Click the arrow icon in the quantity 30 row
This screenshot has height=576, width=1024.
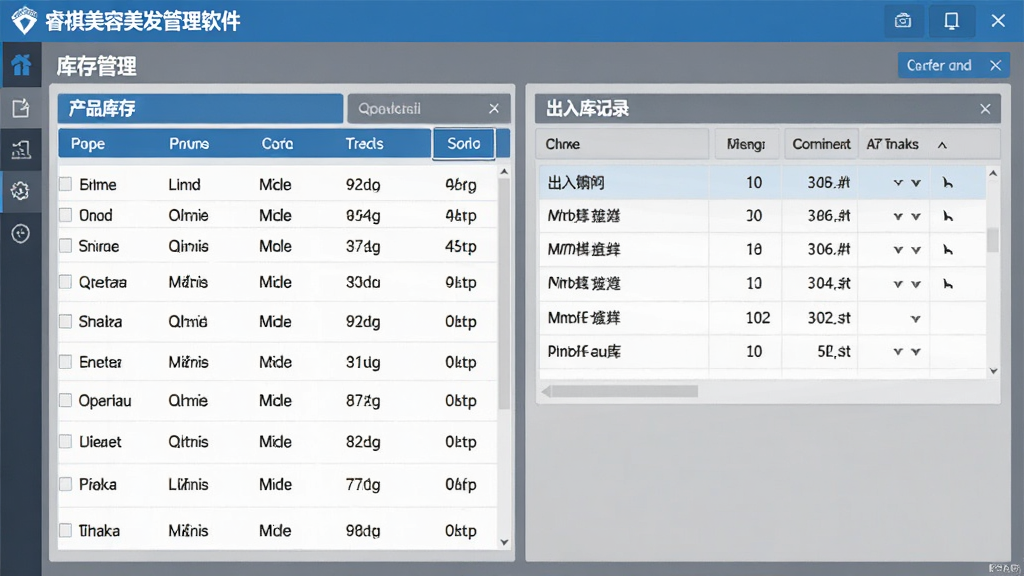point(948,216)
